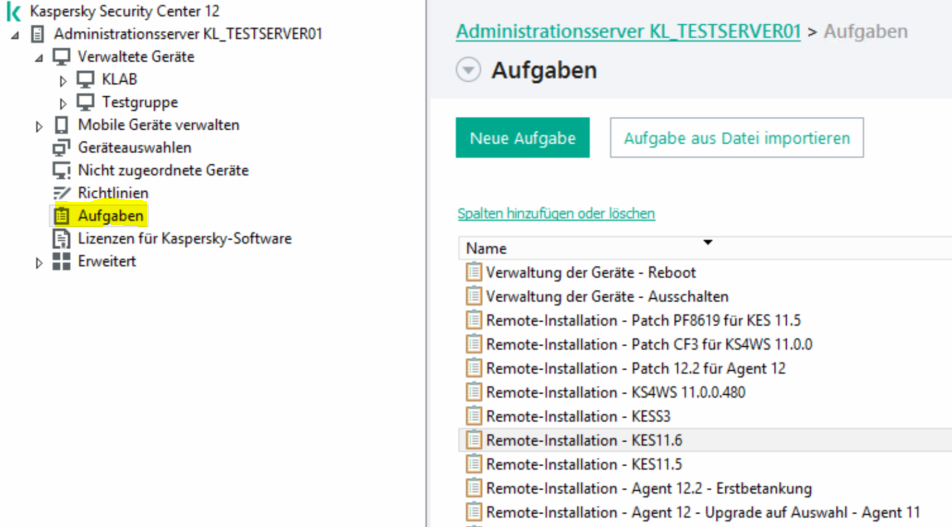This screenshot has width=952, height=527.
Task: Click the Name column header
Action: [x=705, y=248]
